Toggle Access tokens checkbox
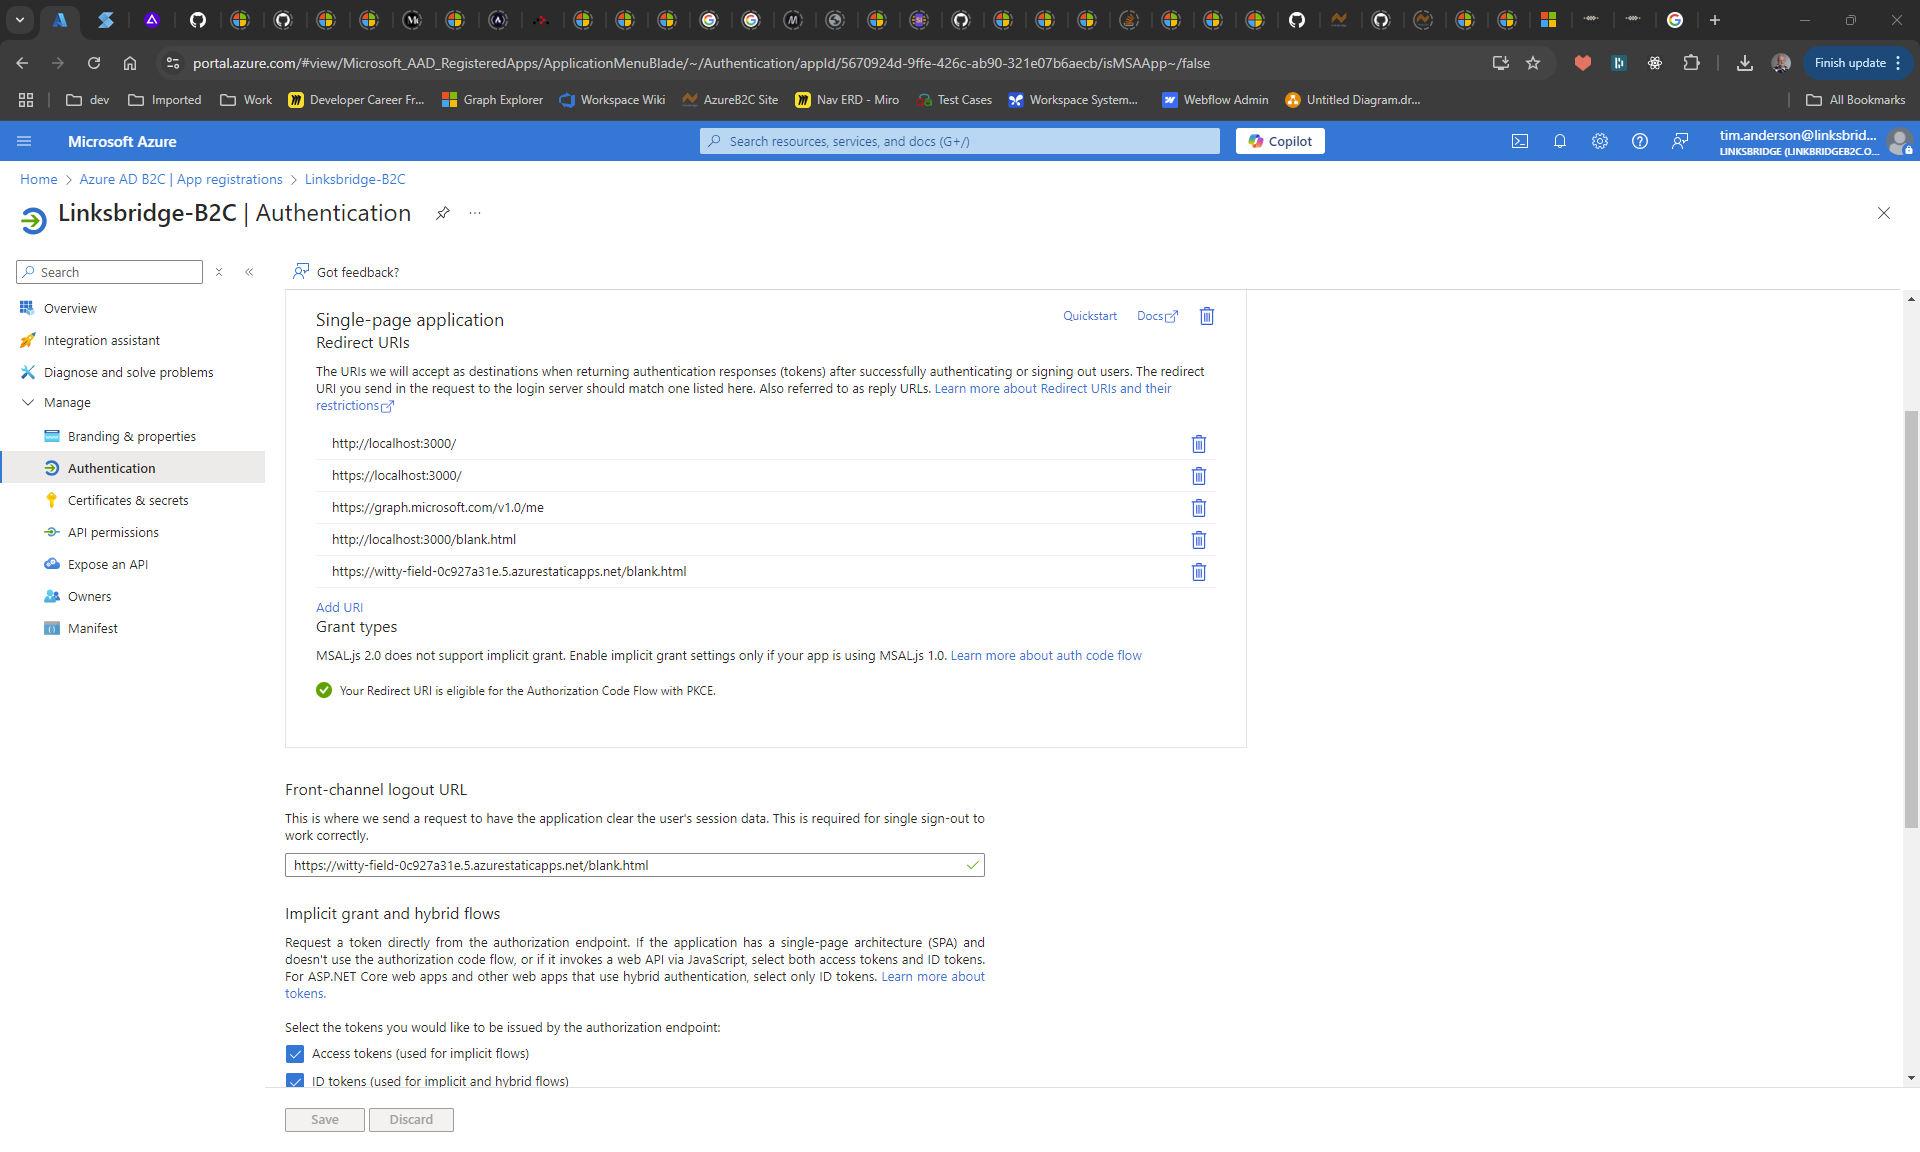The width and height of the screenshot is (1920, 1152). (295, 1054)
